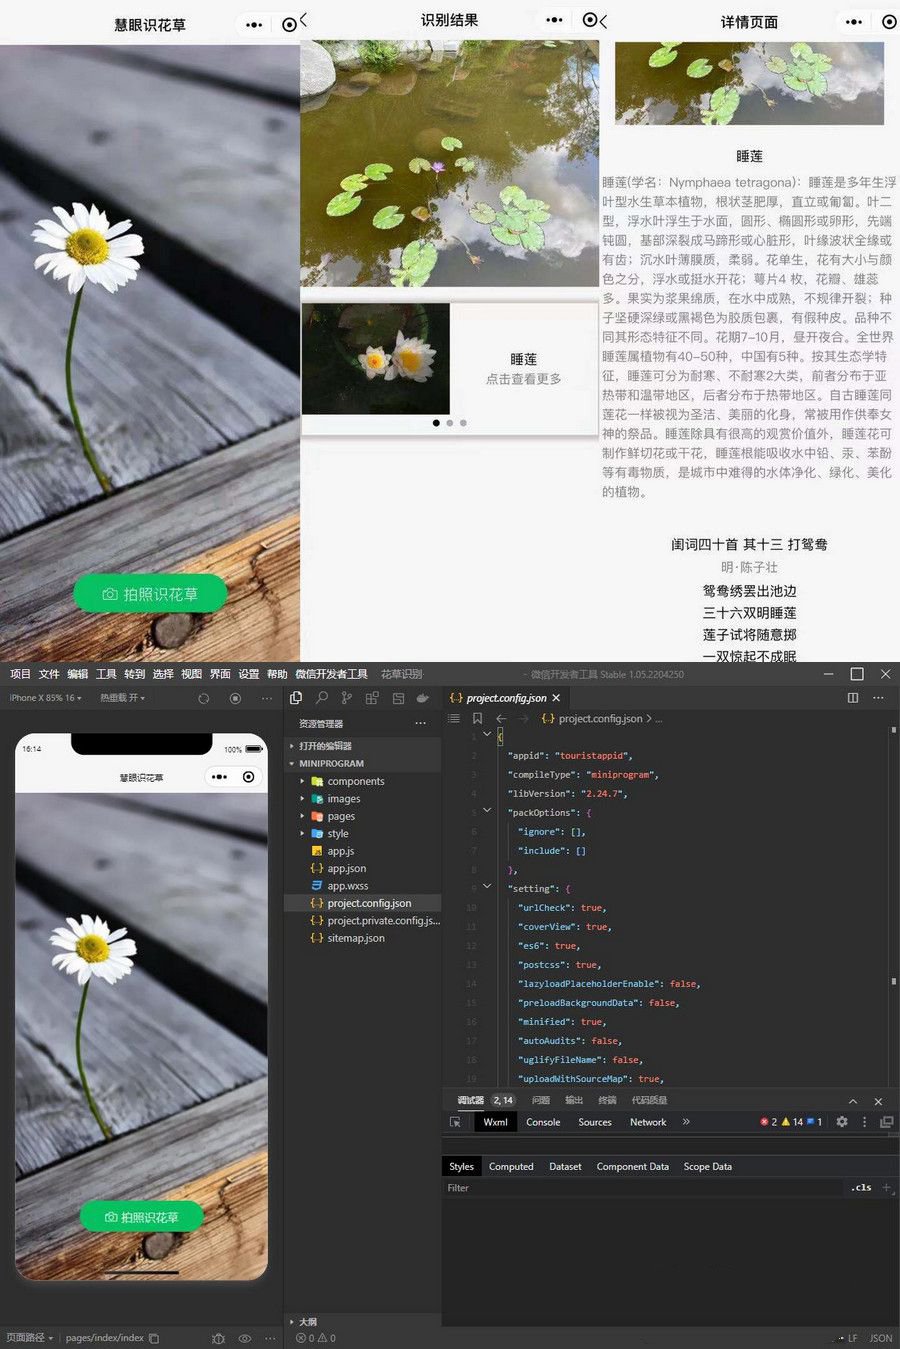Screen dimensions: 900x1349
Task: Open the Search icon in the activity bar
Action: click(322, 698)
